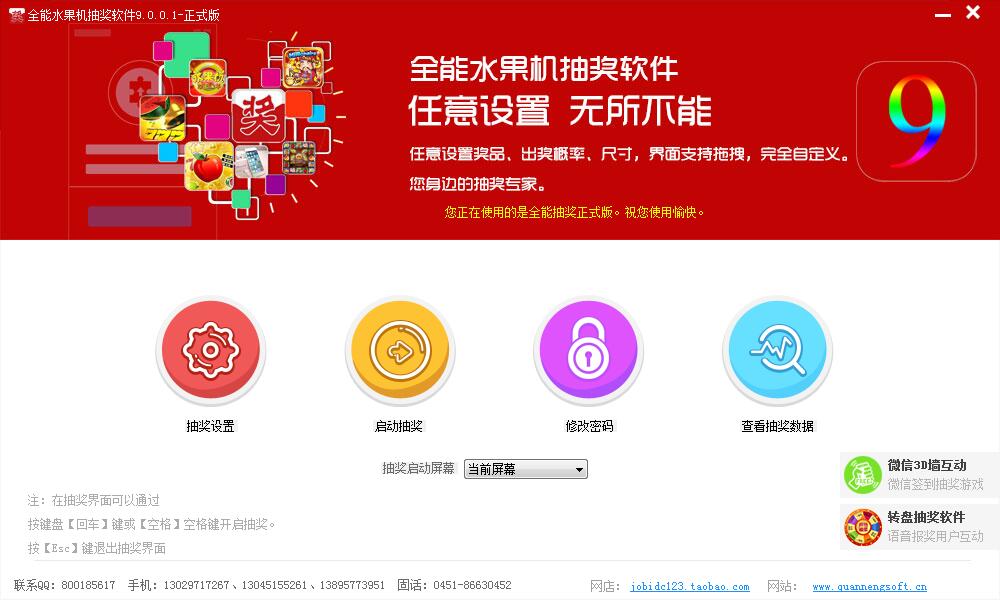
Task: Click the 修改密码 text label
Action: [589, 427]
